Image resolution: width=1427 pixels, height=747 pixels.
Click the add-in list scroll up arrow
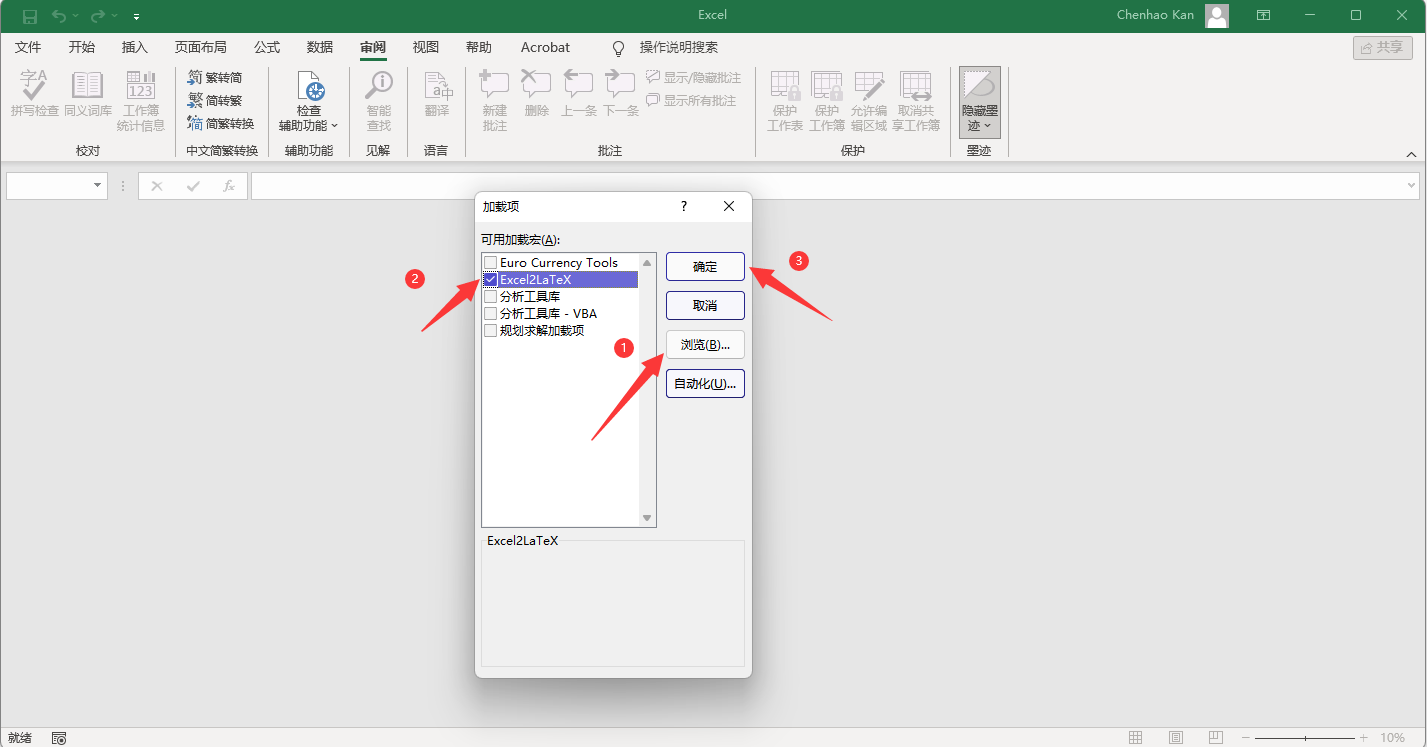647,263
